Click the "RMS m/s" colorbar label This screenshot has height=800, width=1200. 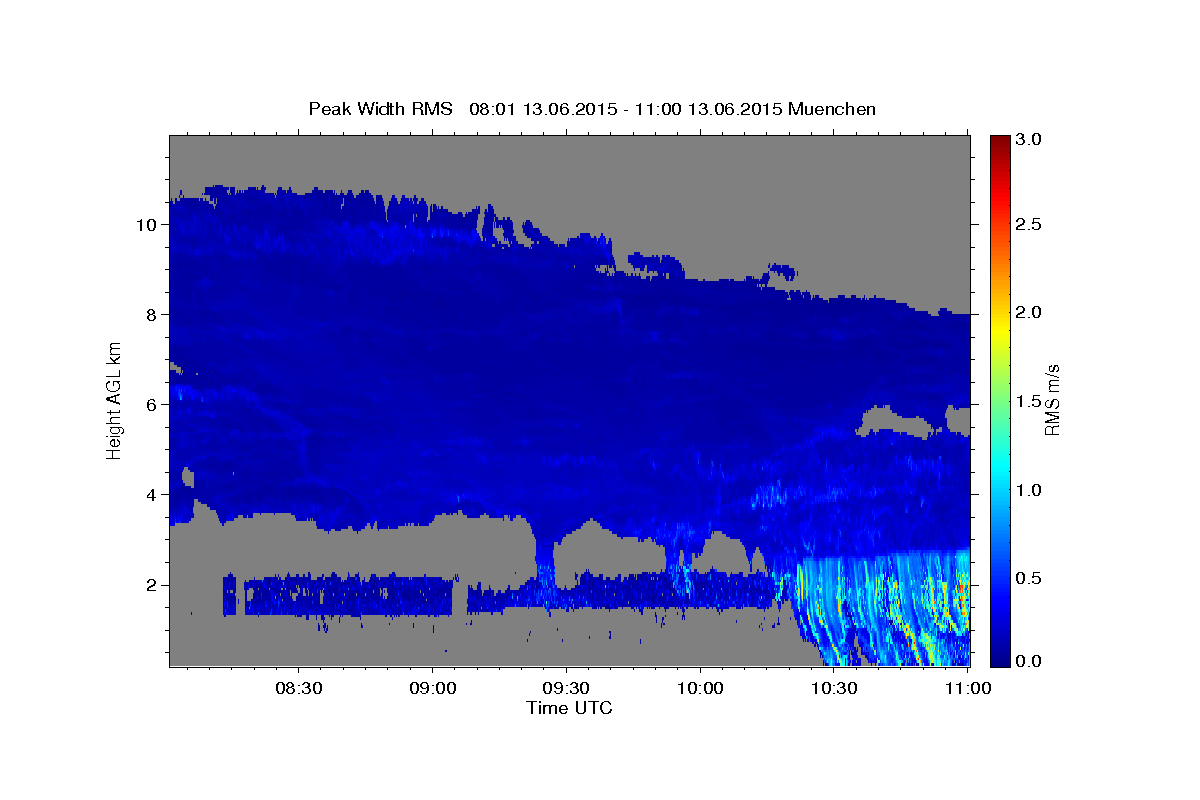pyautogui.click(x=1052, y=400)
